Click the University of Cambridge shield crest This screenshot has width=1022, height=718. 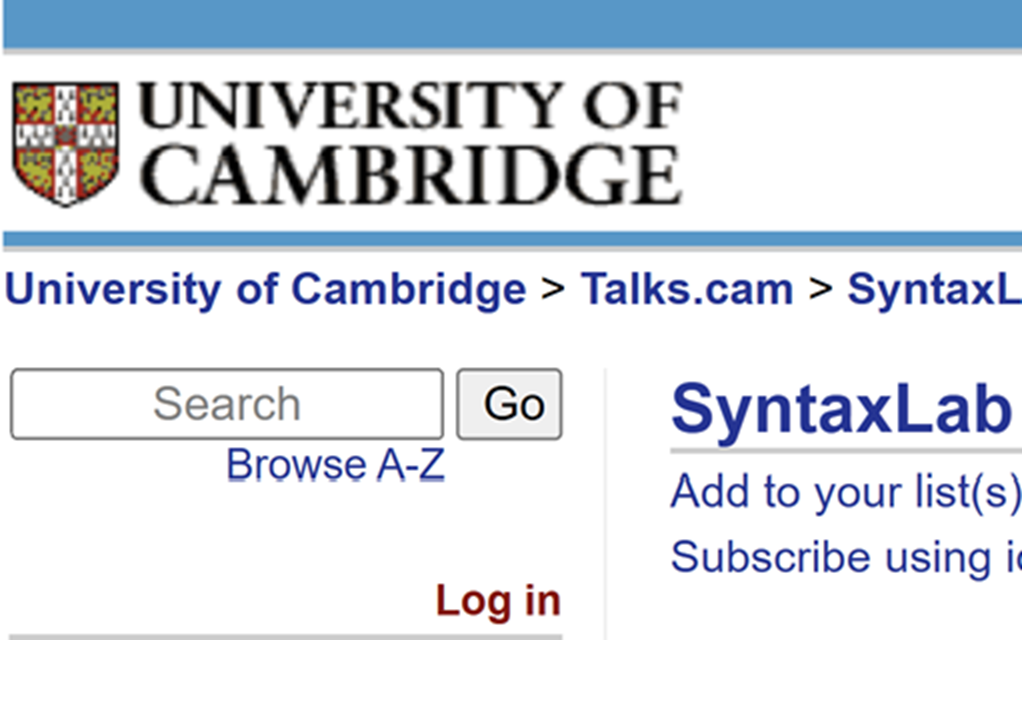(66, 143)
